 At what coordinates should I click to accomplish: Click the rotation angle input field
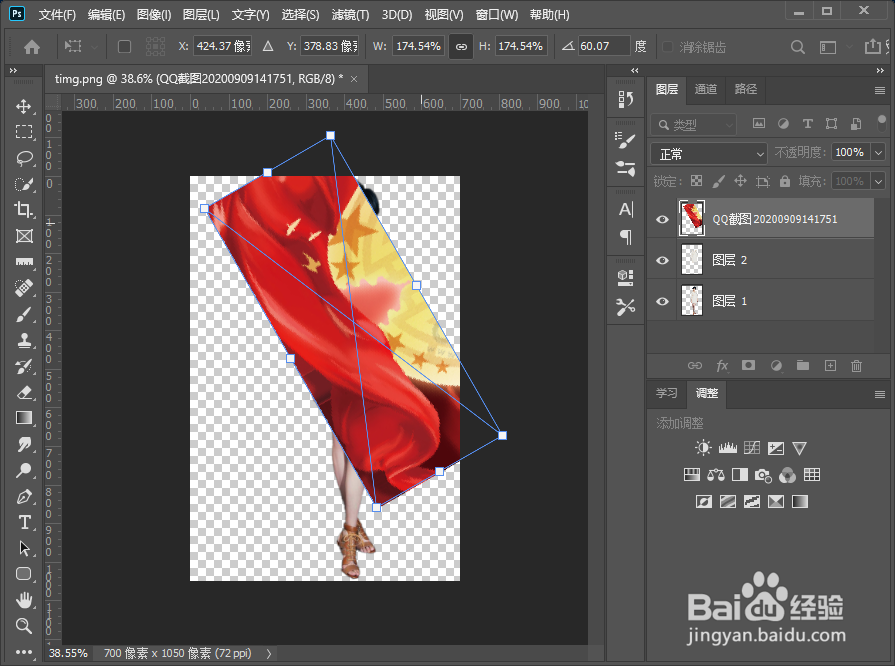coord(604,46)
